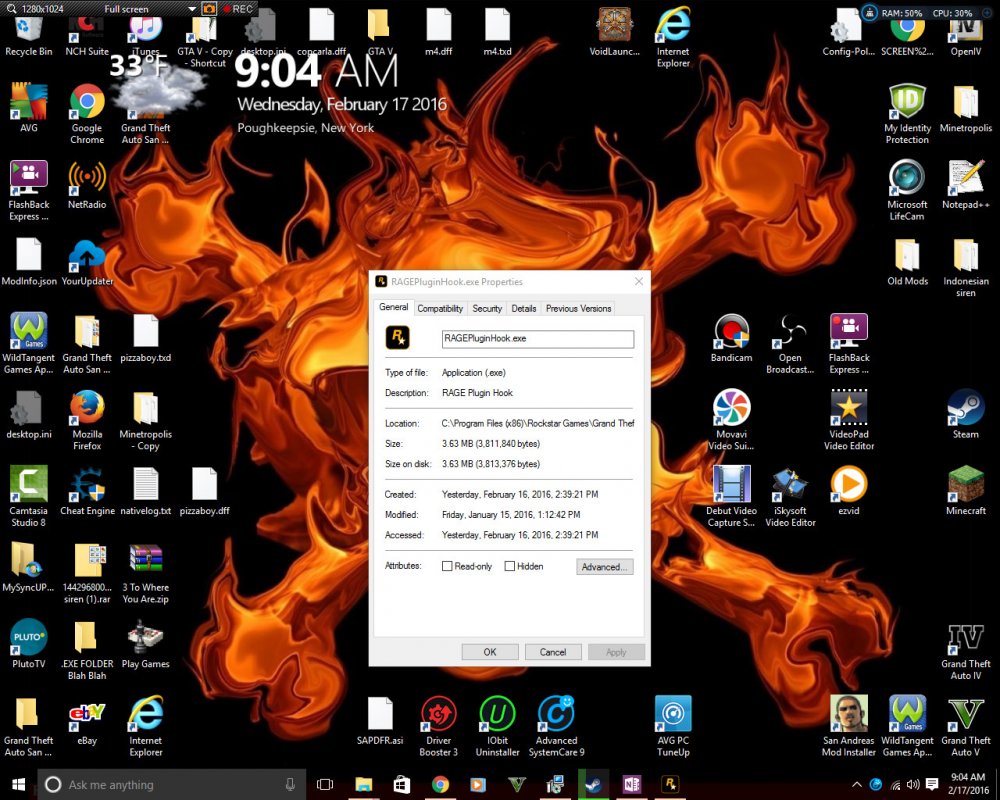Click the Windows Start button
Viewport: 1000px width, 800px height.
coord(18,784)
